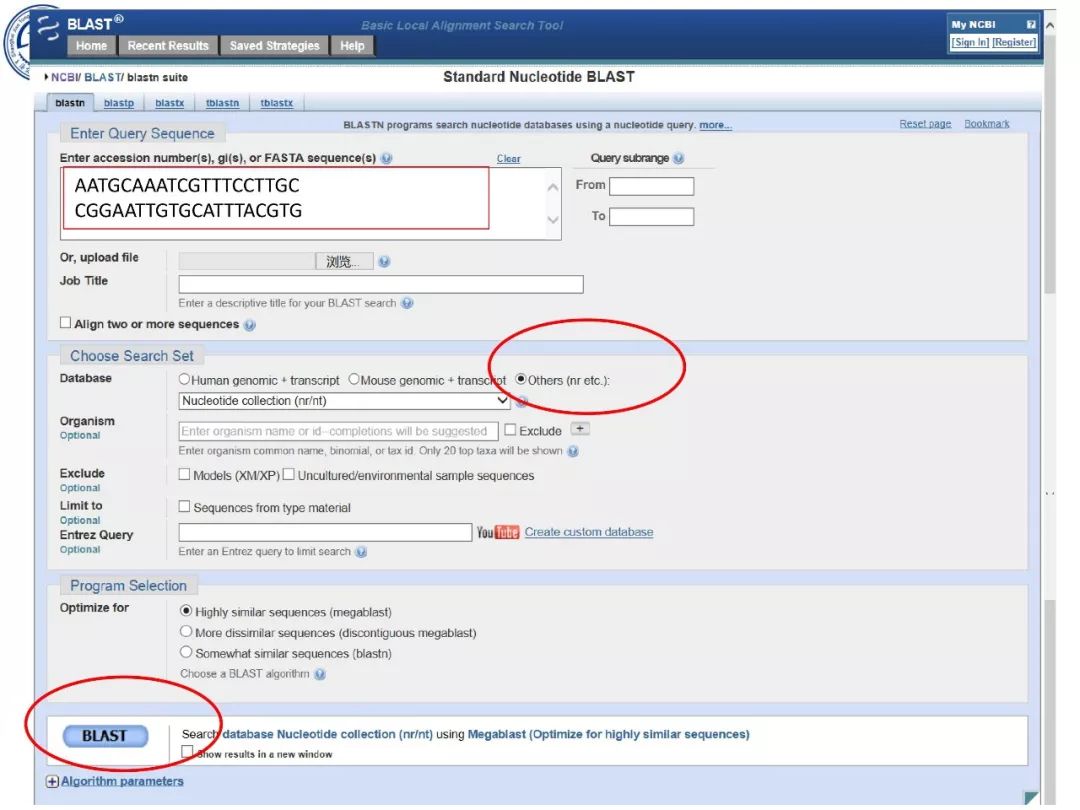Open the Nucleotide collection (nr/nt) dropdown
Viewport: 1080px width, 810px height.
click(344, 401)
